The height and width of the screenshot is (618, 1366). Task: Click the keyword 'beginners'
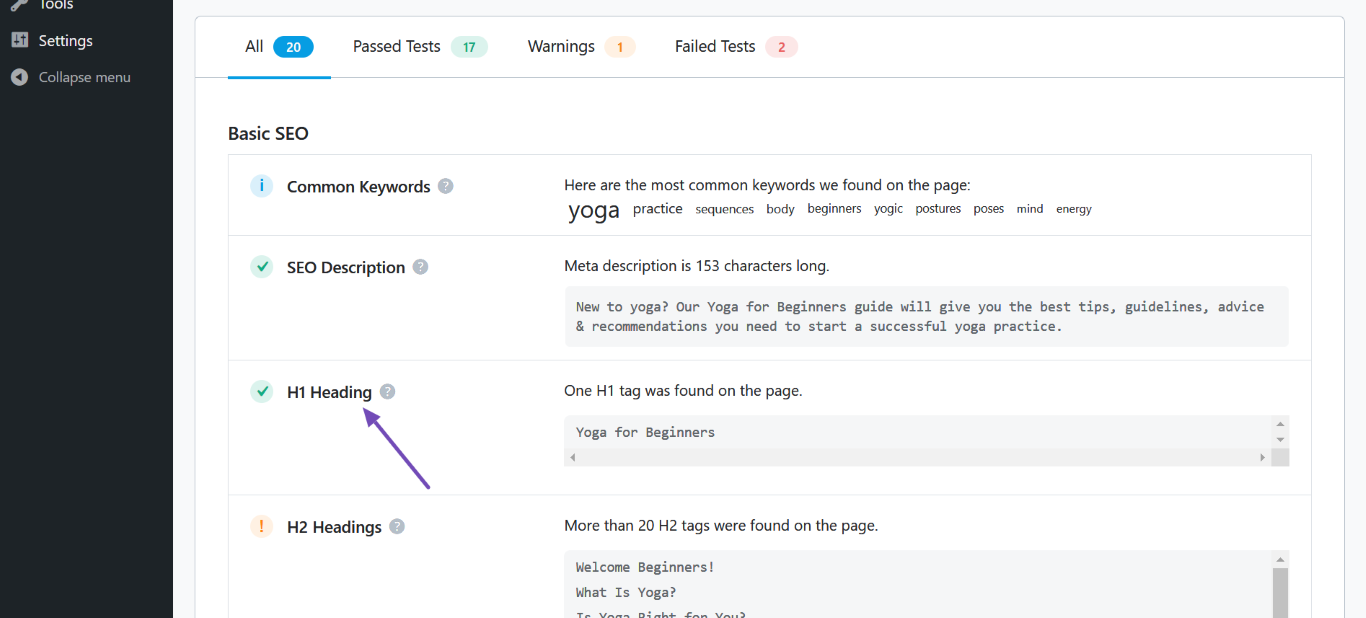(834, 209)
